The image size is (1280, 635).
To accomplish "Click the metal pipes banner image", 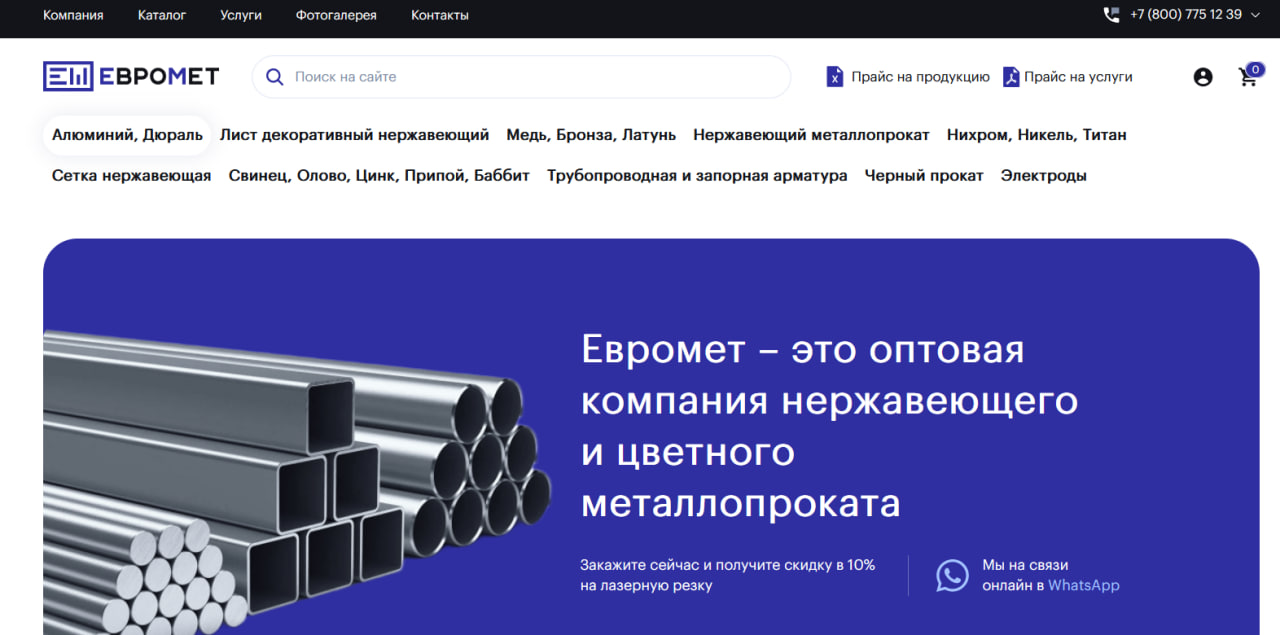I will tap(297, 483).
